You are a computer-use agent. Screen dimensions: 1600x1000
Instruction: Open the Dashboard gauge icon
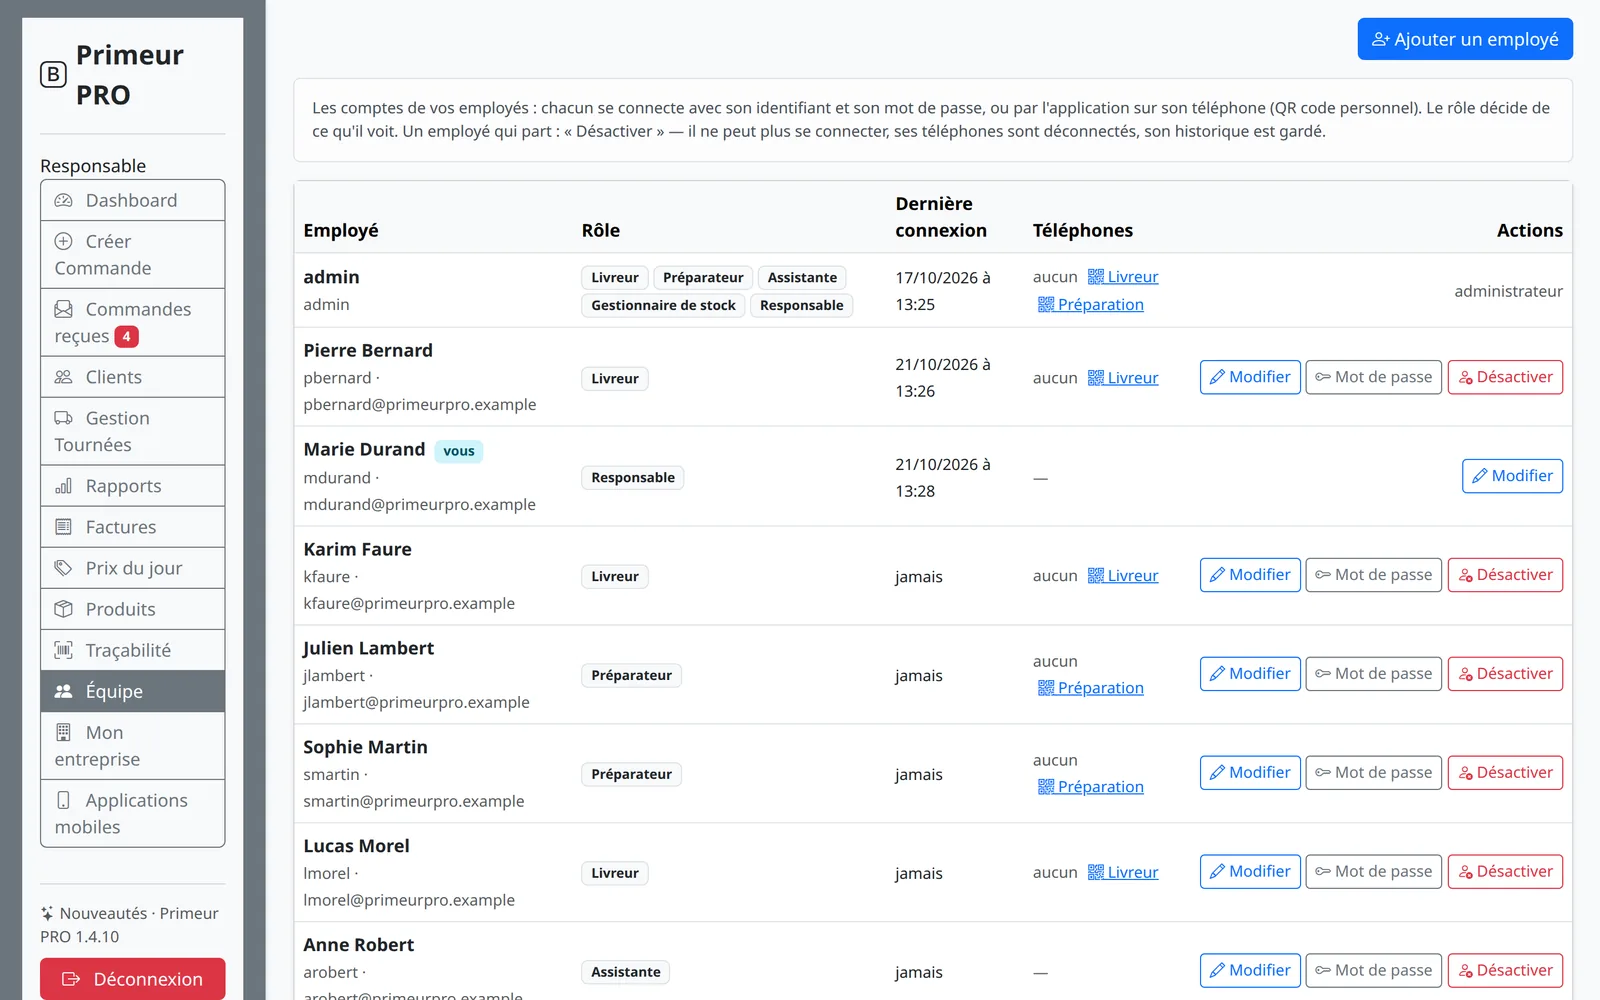[x=63, y=200]
